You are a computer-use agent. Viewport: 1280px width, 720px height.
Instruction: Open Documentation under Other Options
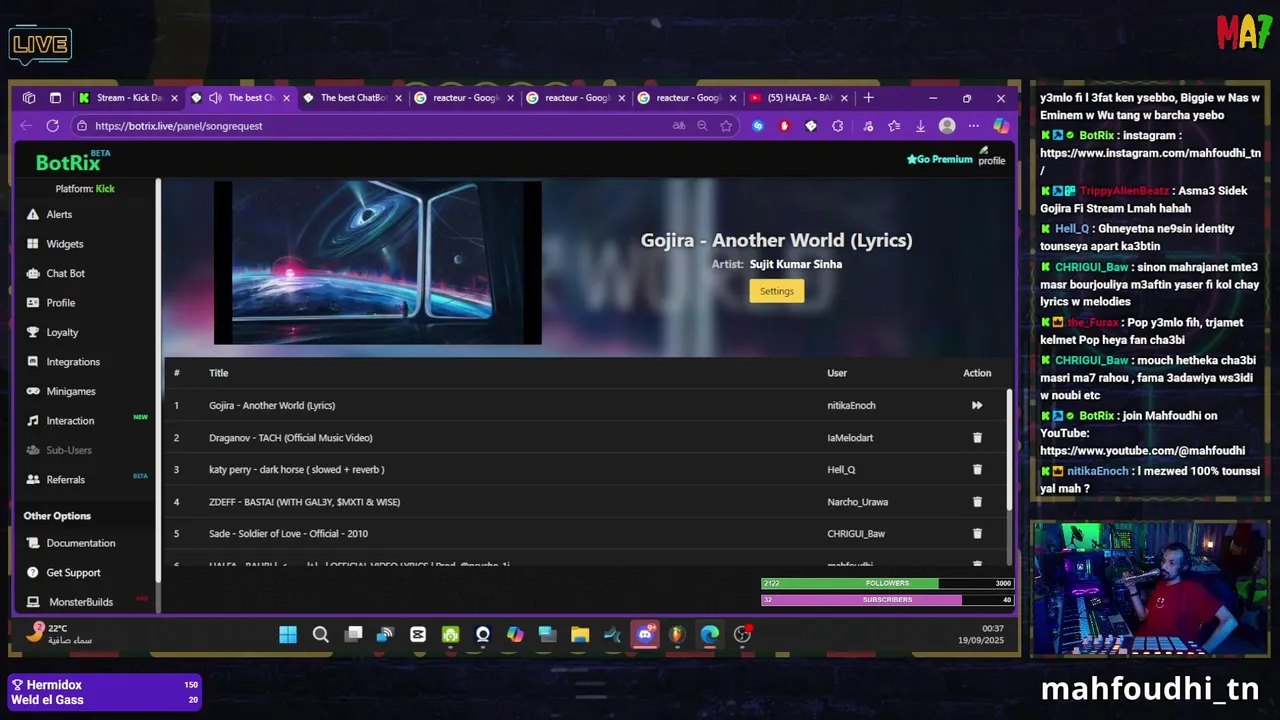(80, 543)
